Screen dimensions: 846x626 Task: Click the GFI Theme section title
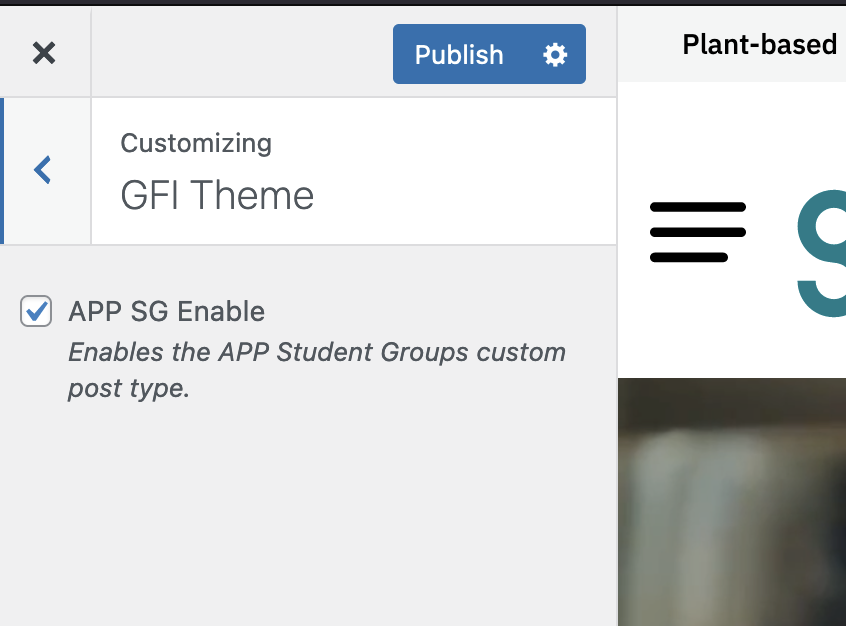click(217, 194)
